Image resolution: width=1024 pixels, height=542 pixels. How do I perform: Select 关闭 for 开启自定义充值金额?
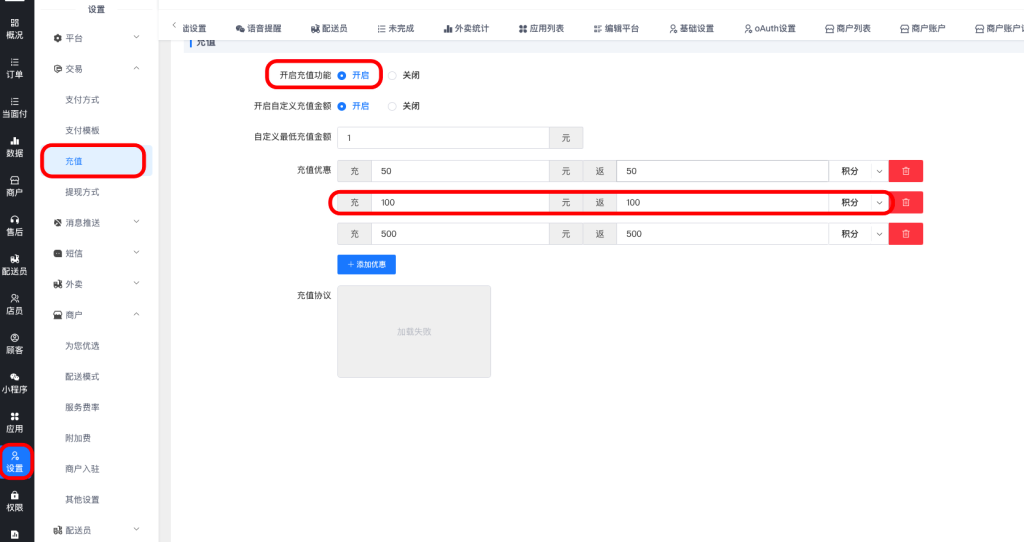393,106
